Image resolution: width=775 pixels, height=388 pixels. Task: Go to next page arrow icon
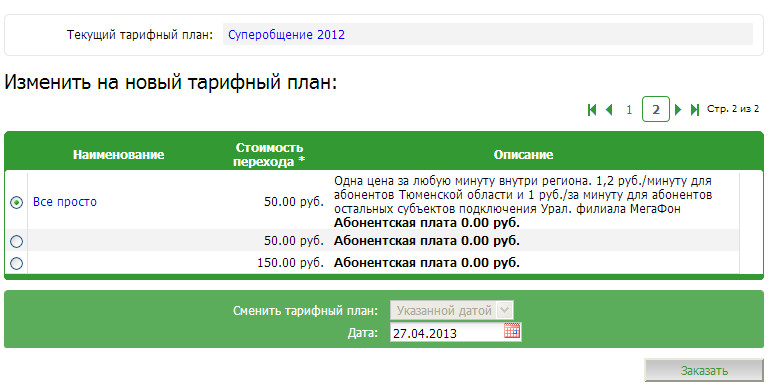pos(678,109)
